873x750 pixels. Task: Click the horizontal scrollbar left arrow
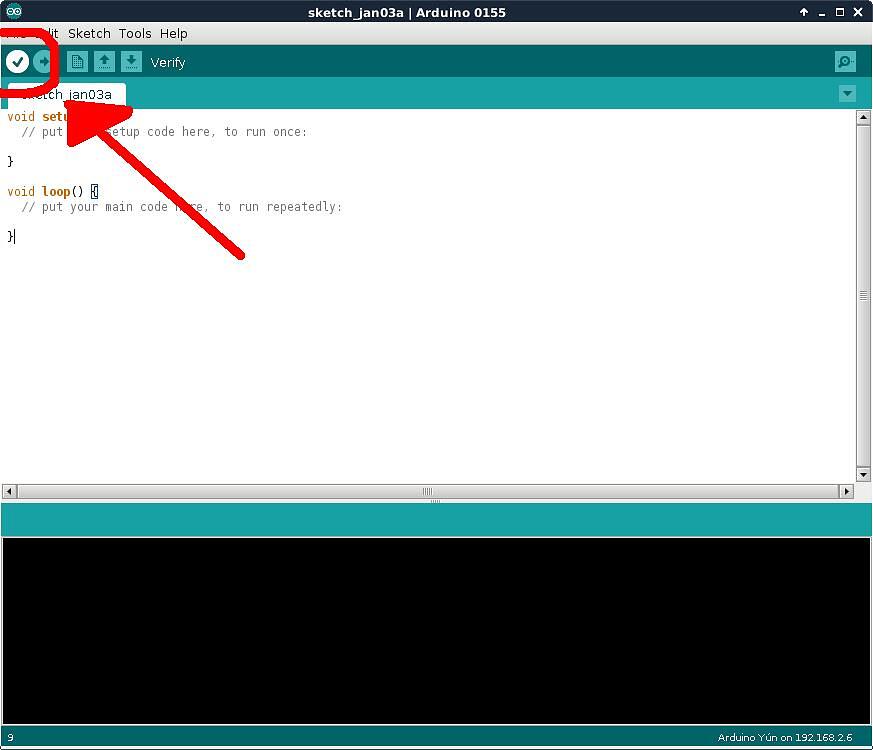[x=8, y=491]
